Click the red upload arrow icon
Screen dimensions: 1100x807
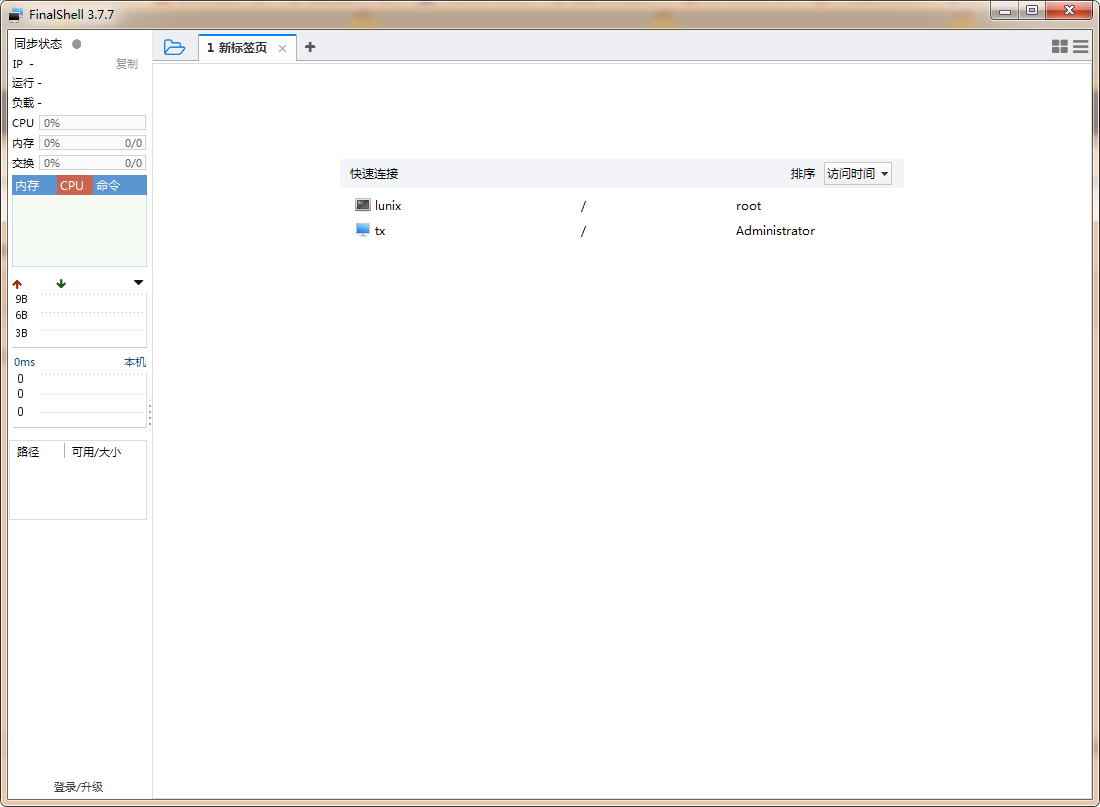tap(18, 284)
